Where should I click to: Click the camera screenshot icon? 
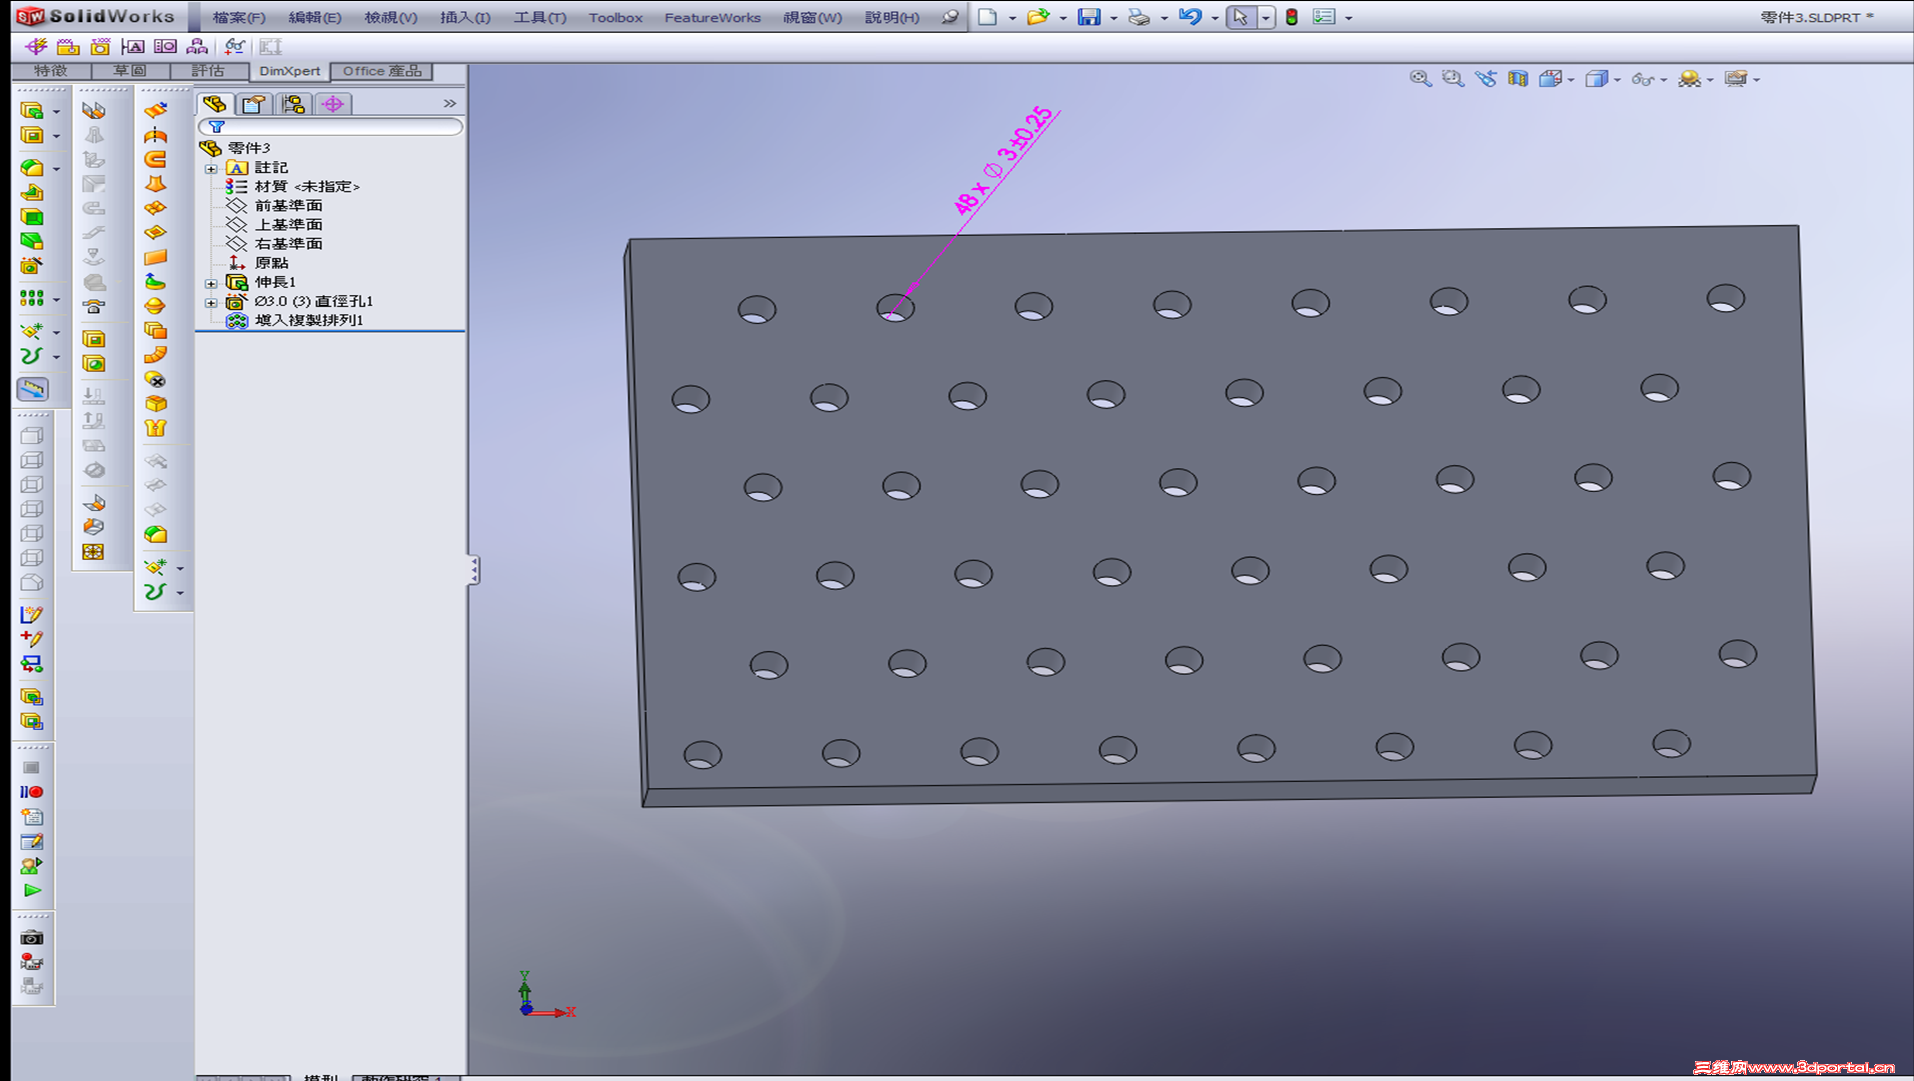pyautogui.click(x=32, y=938)
